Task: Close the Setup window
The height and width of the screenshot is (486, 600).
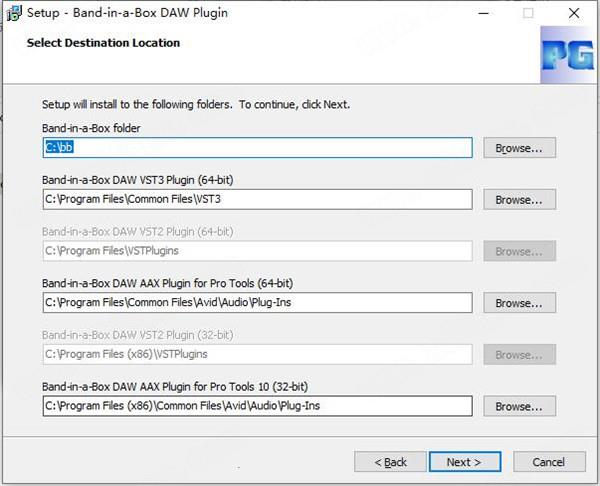Action: pyautogui.click(x=574, y=13)
